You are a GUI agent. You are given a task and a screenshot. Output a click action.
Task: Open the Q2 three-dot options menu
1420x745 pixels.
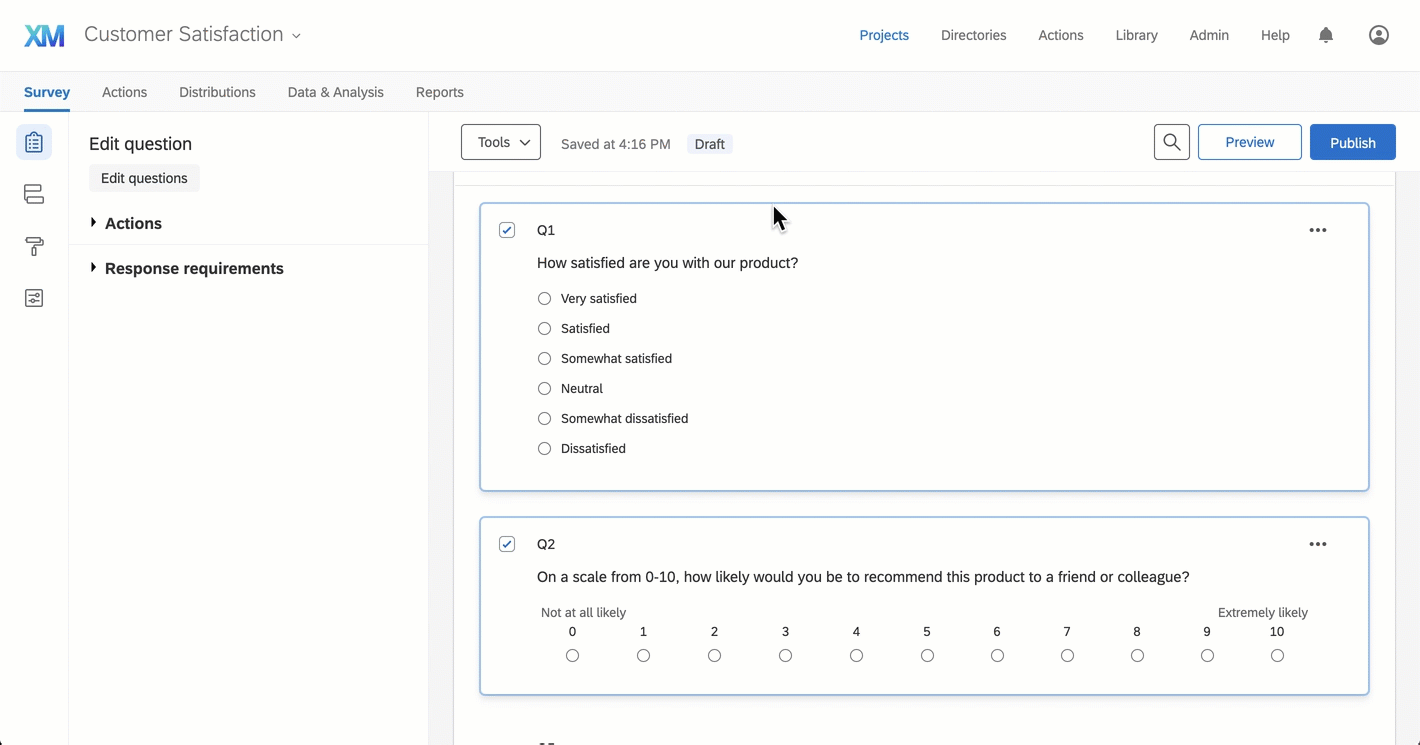tap(1318, 544)
